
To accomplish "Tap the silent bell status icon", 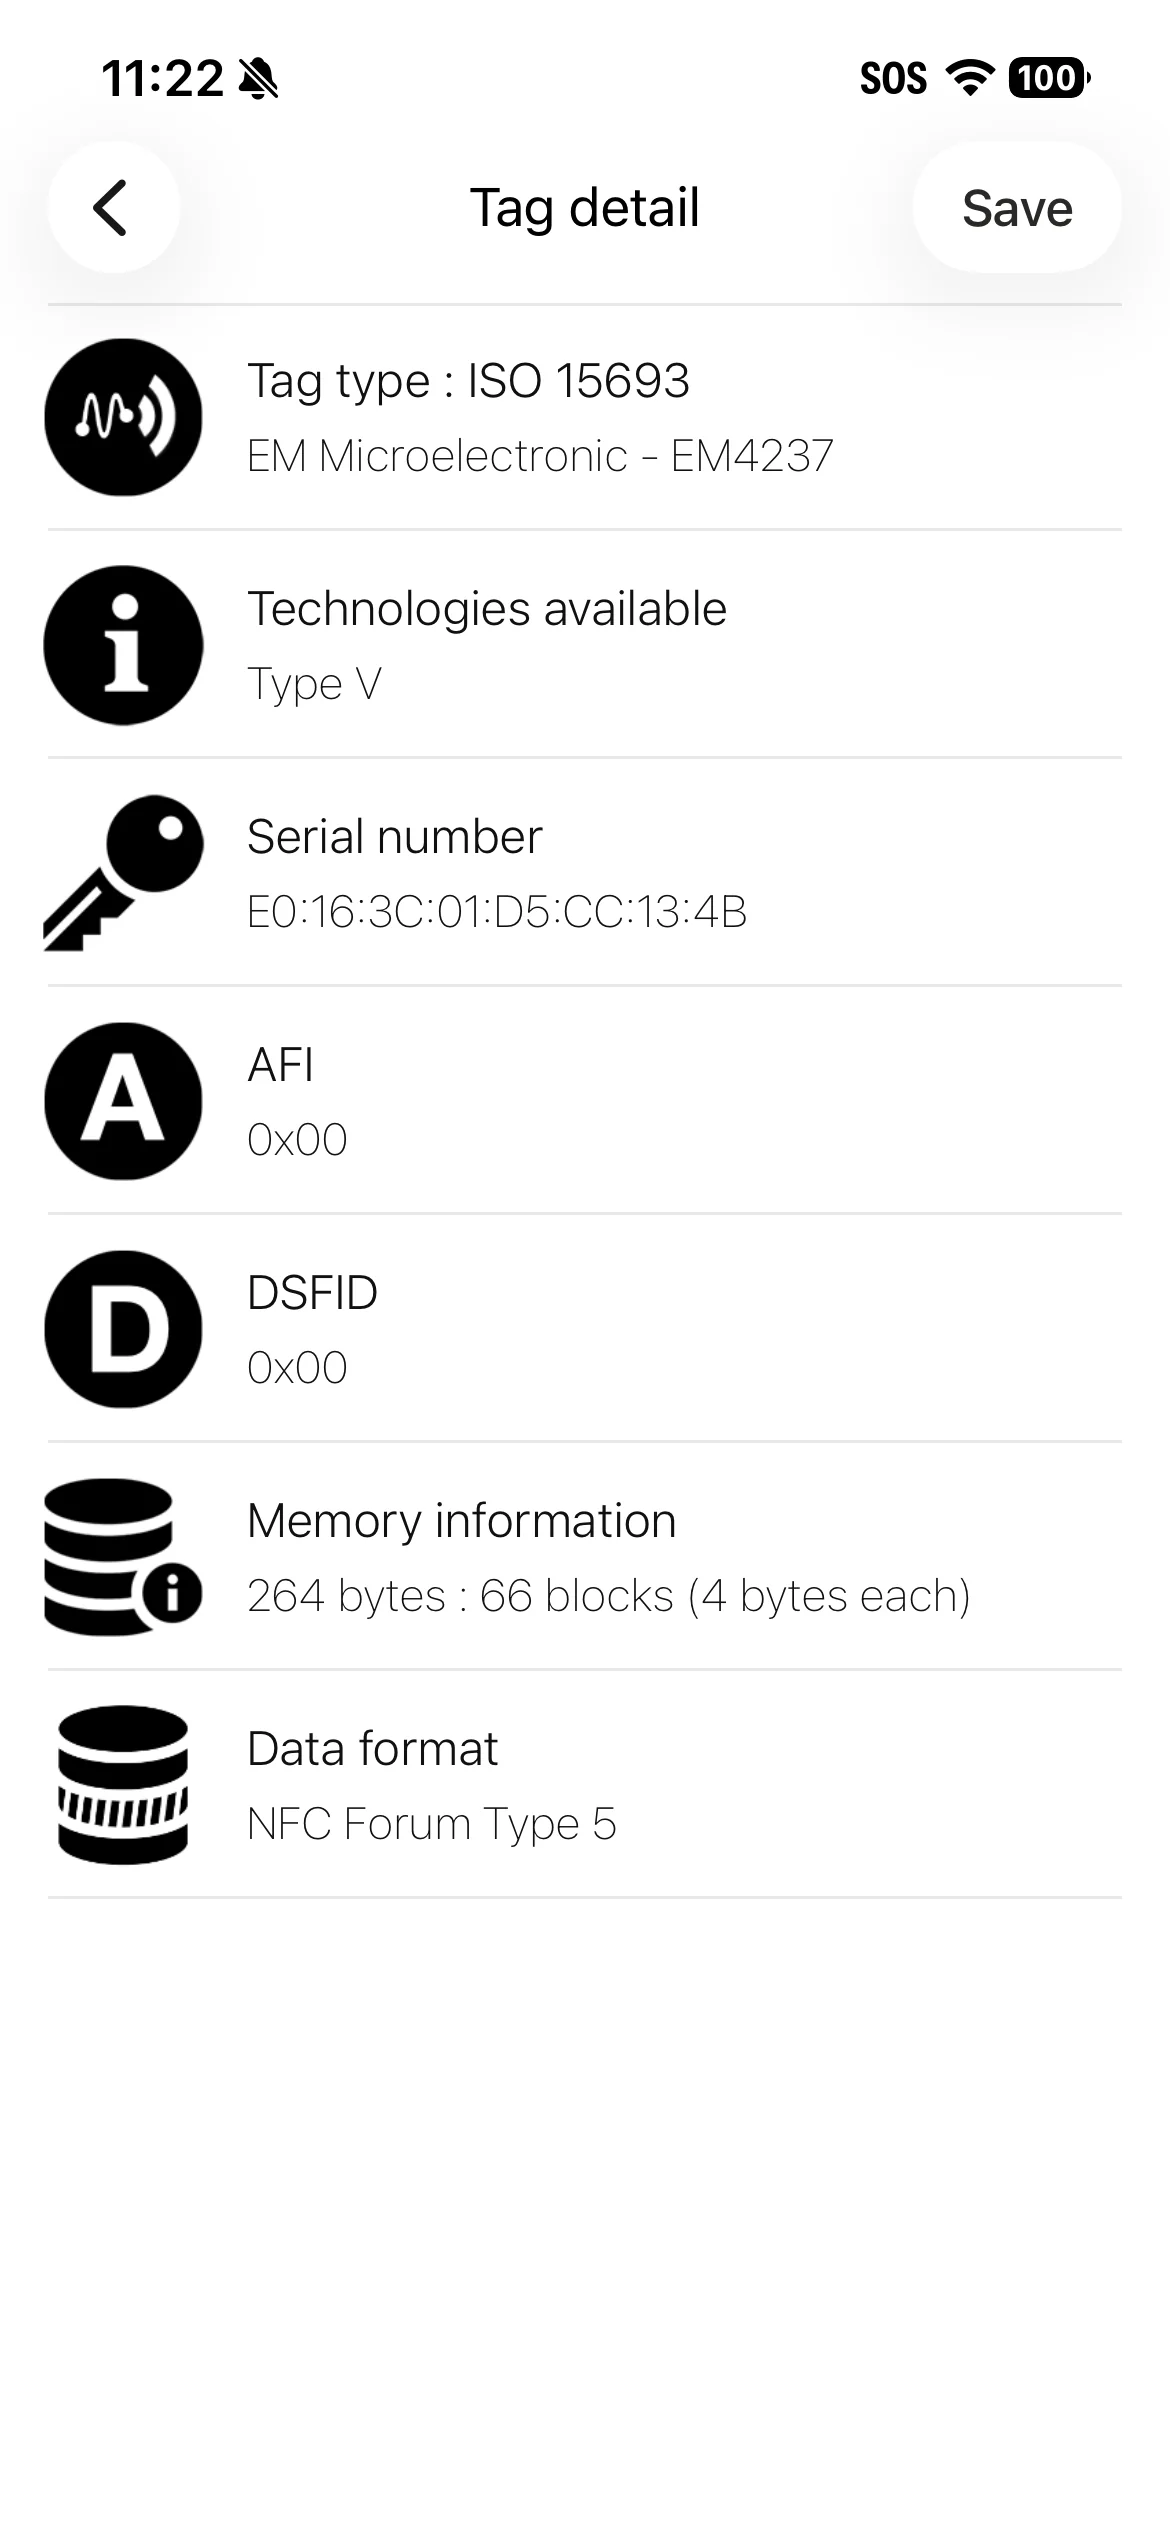I will 258,78.
